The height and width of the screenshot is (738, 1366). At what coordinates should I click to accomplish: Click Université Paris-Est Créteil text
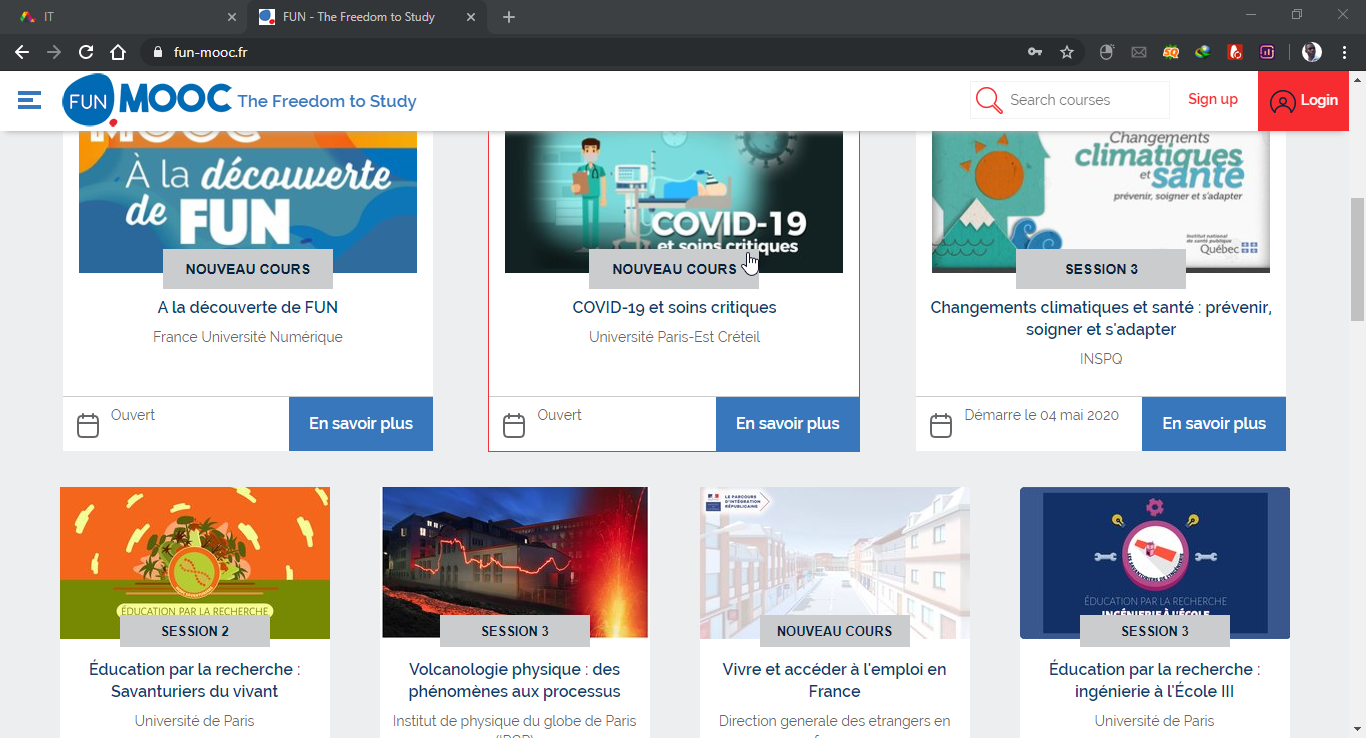point(674,337)
